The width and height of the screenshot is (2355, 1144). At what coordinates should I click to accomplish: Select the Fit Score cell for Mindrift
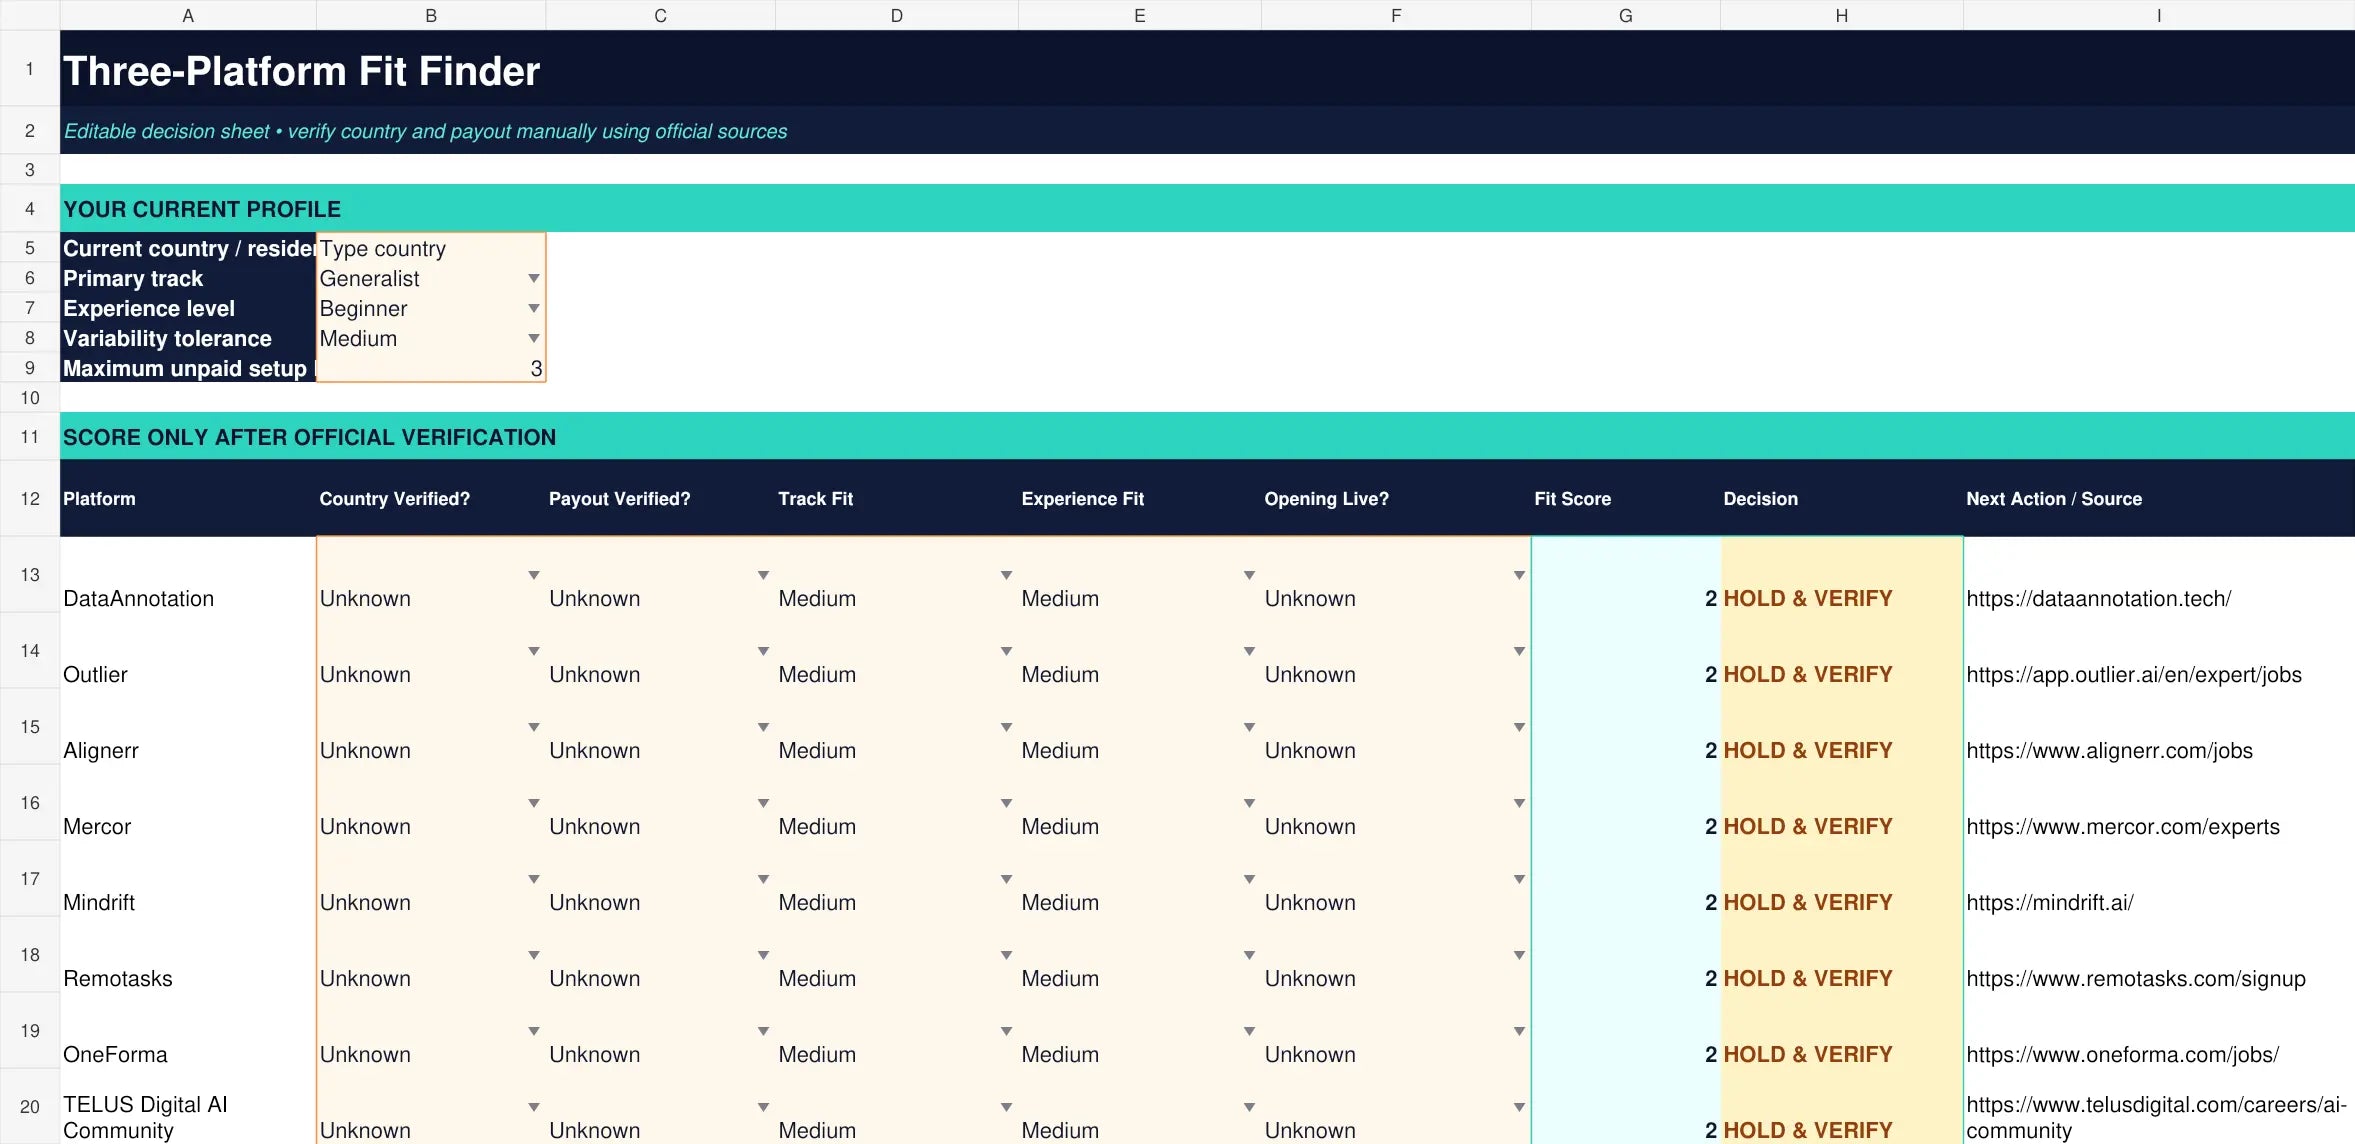click(1626, 879)
